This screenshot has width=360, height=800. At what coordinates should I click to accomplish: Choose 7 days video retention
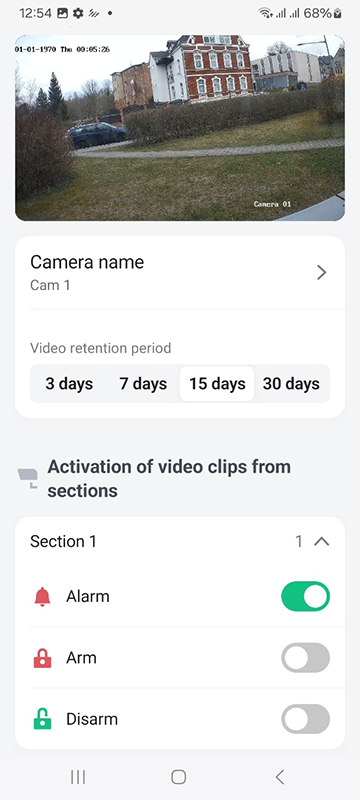point(143,384)
